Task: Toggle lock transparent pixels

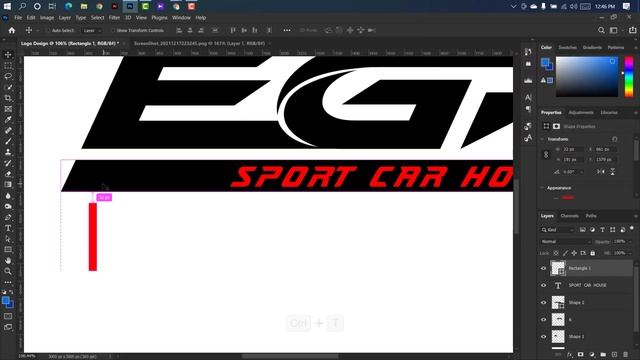Action: point(556,253)
